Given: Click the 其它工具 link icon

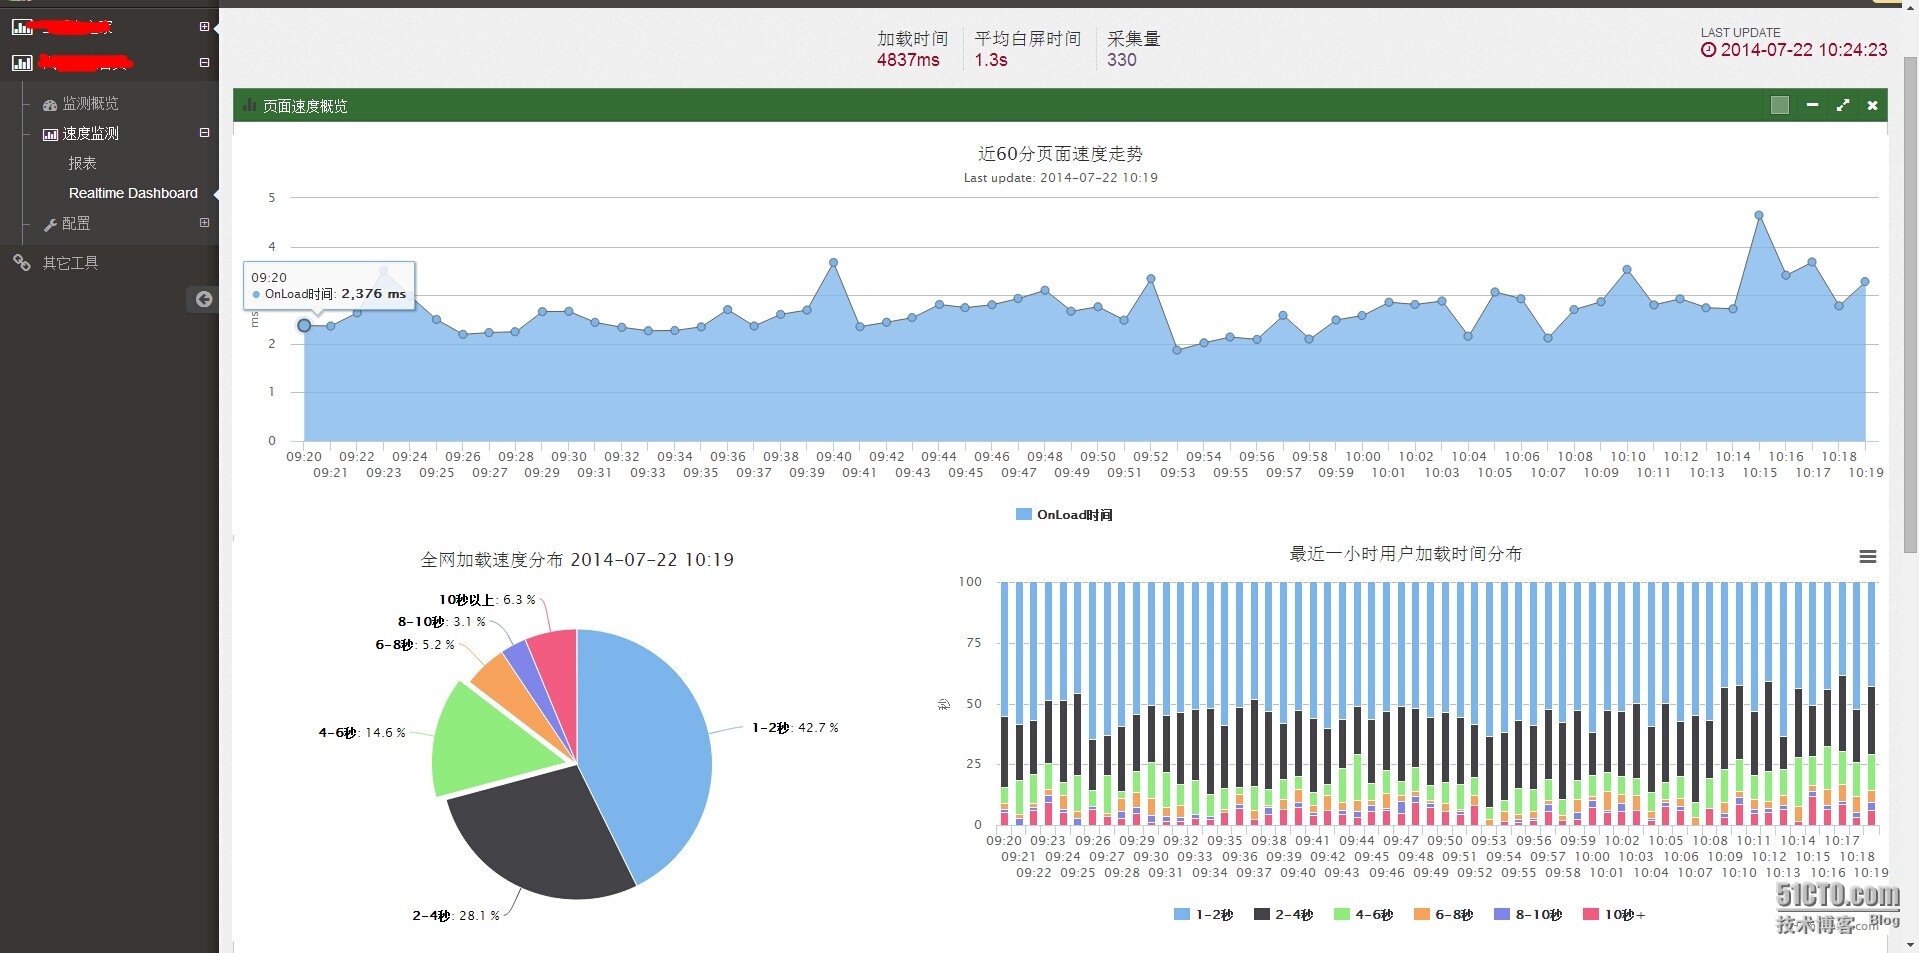Looking at the screenshot, I should (22, 263).
